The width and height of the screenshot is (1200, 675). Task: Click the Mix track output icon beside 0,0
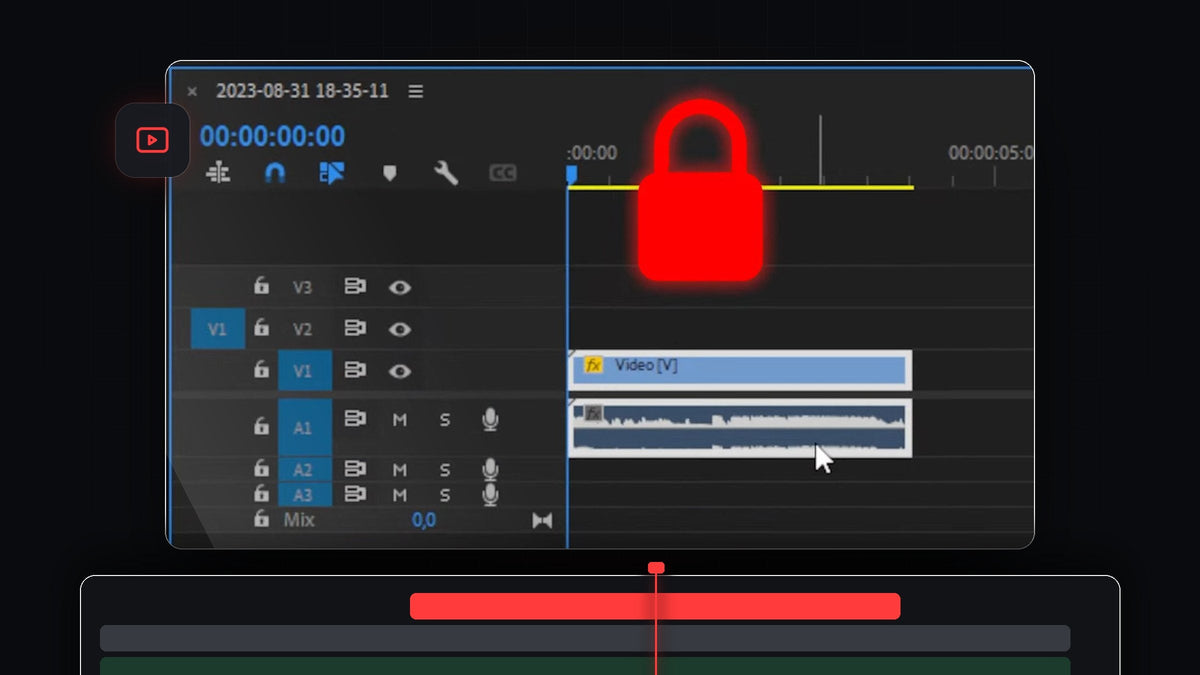pyautogui.click(x=542, y=520)
